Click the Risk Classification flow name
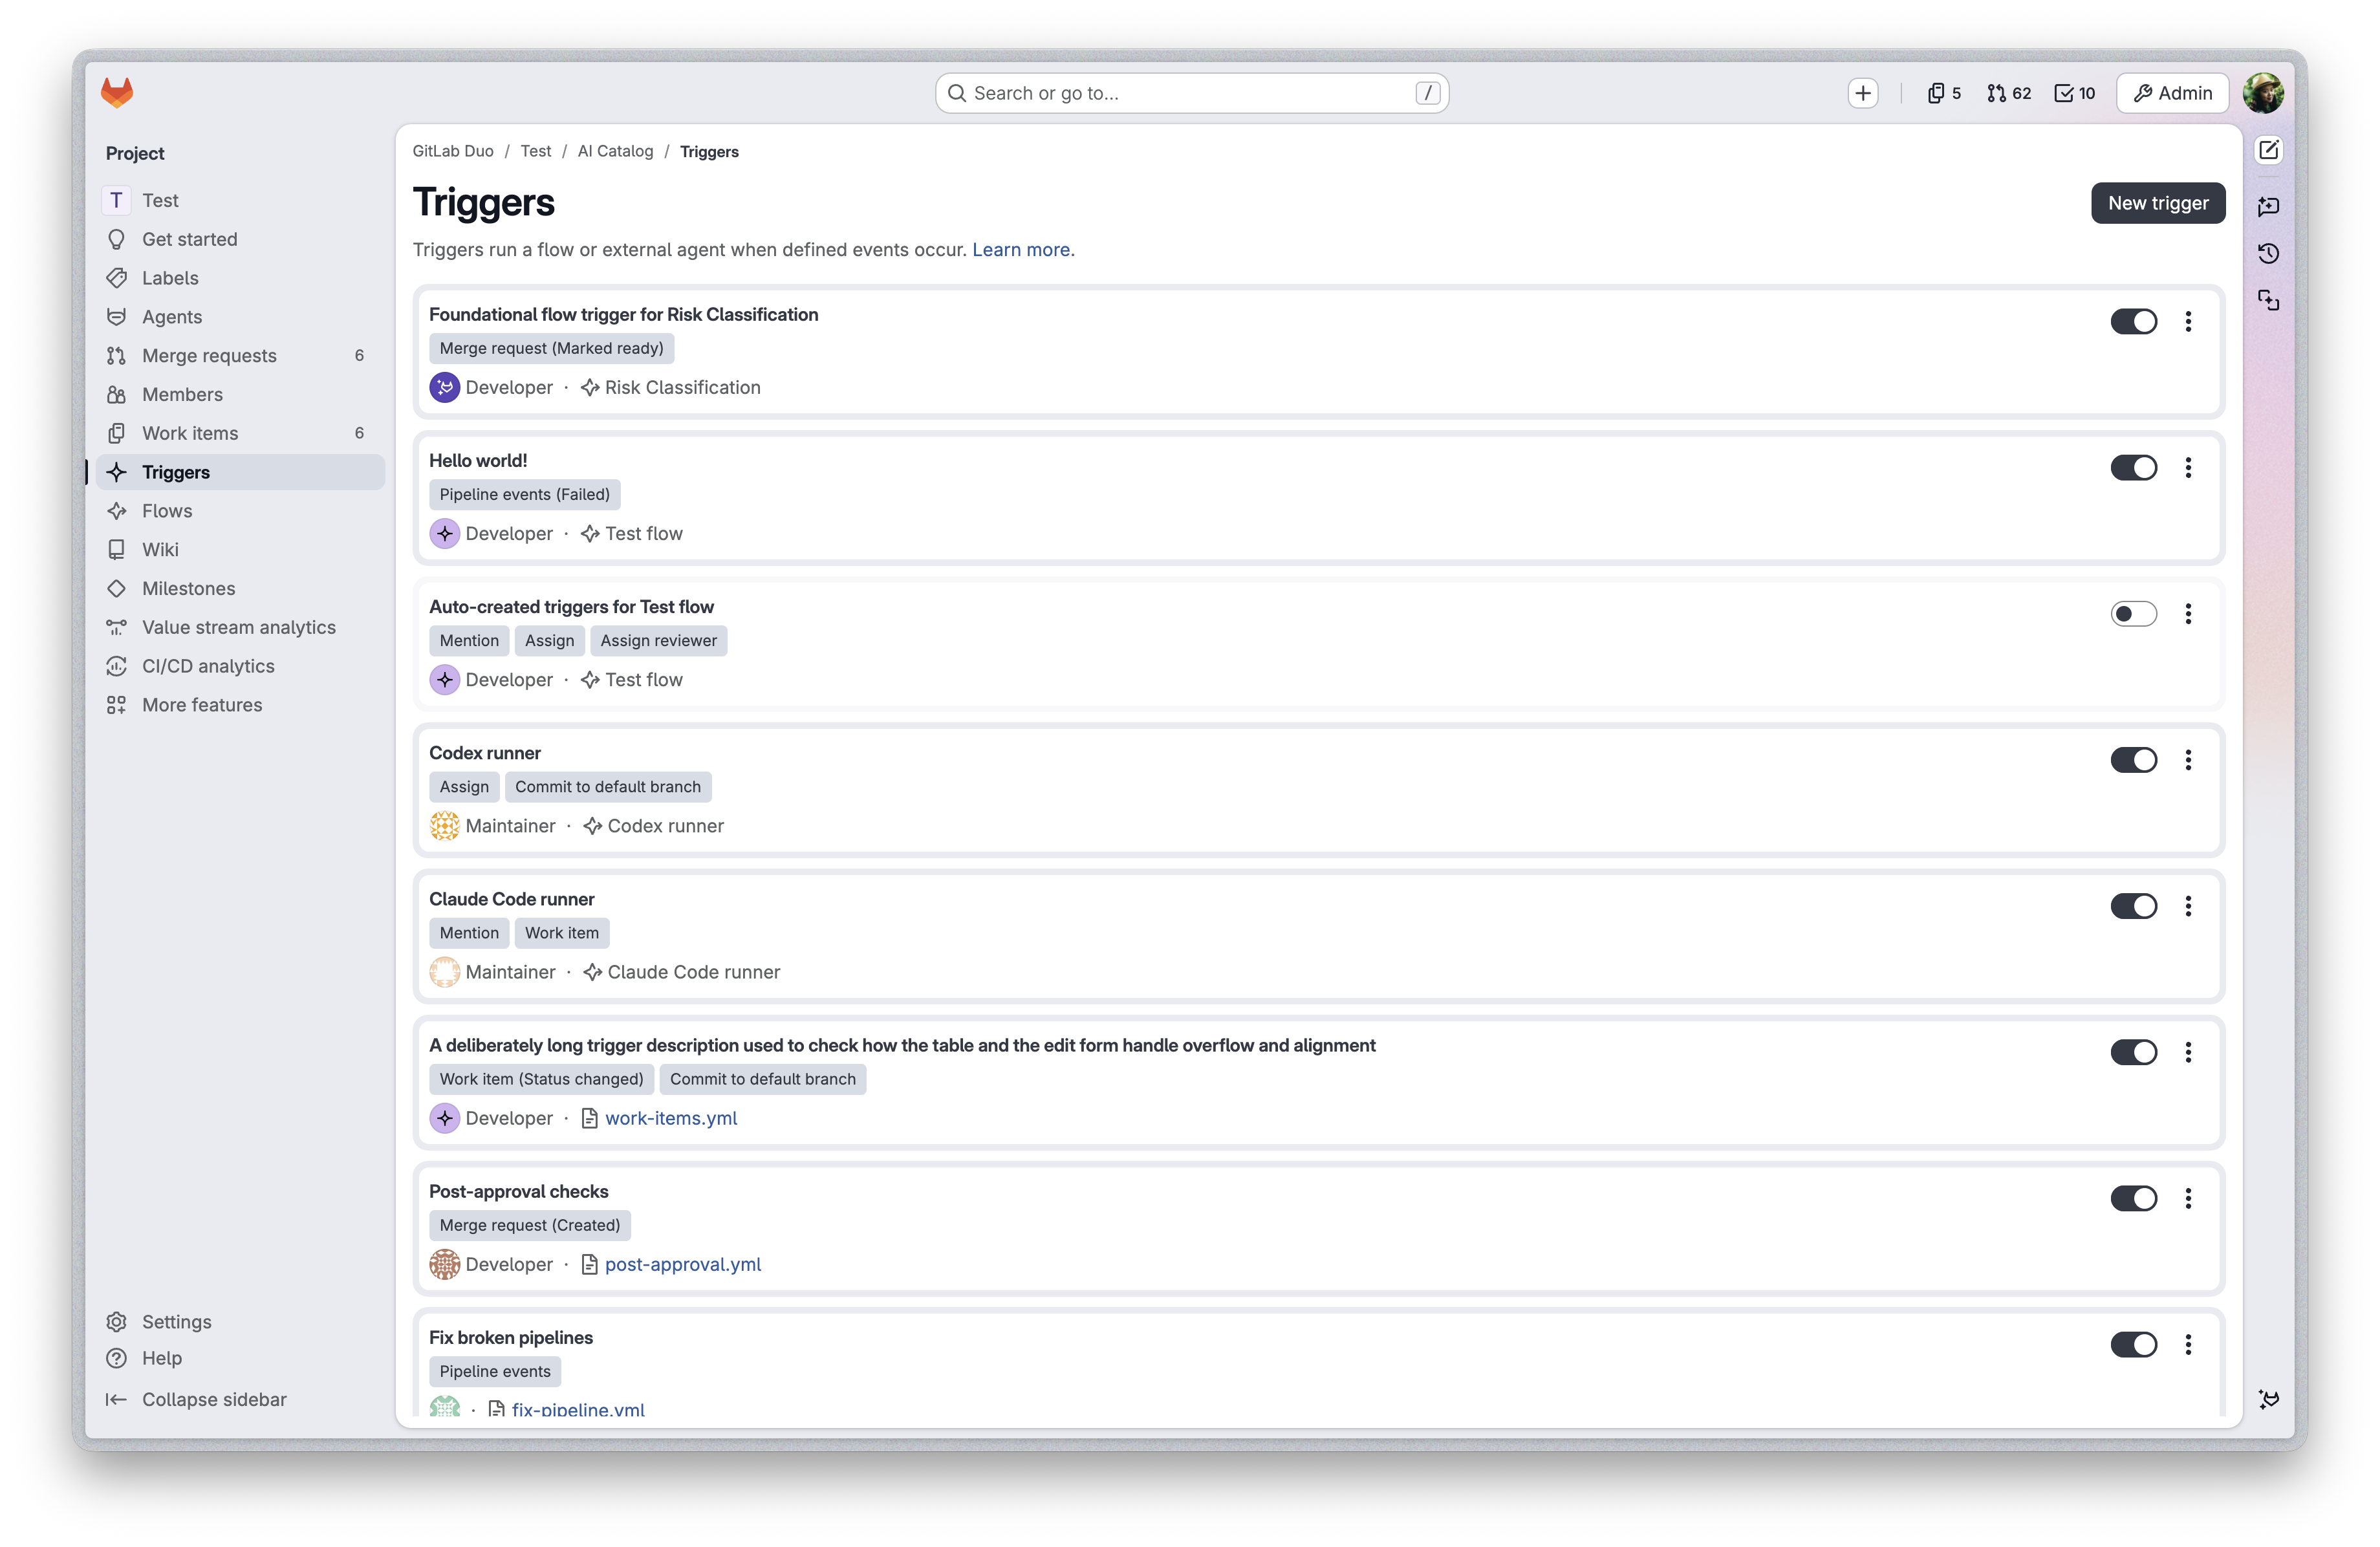This screenshot has width=2380, height=1547. [682, 387]
